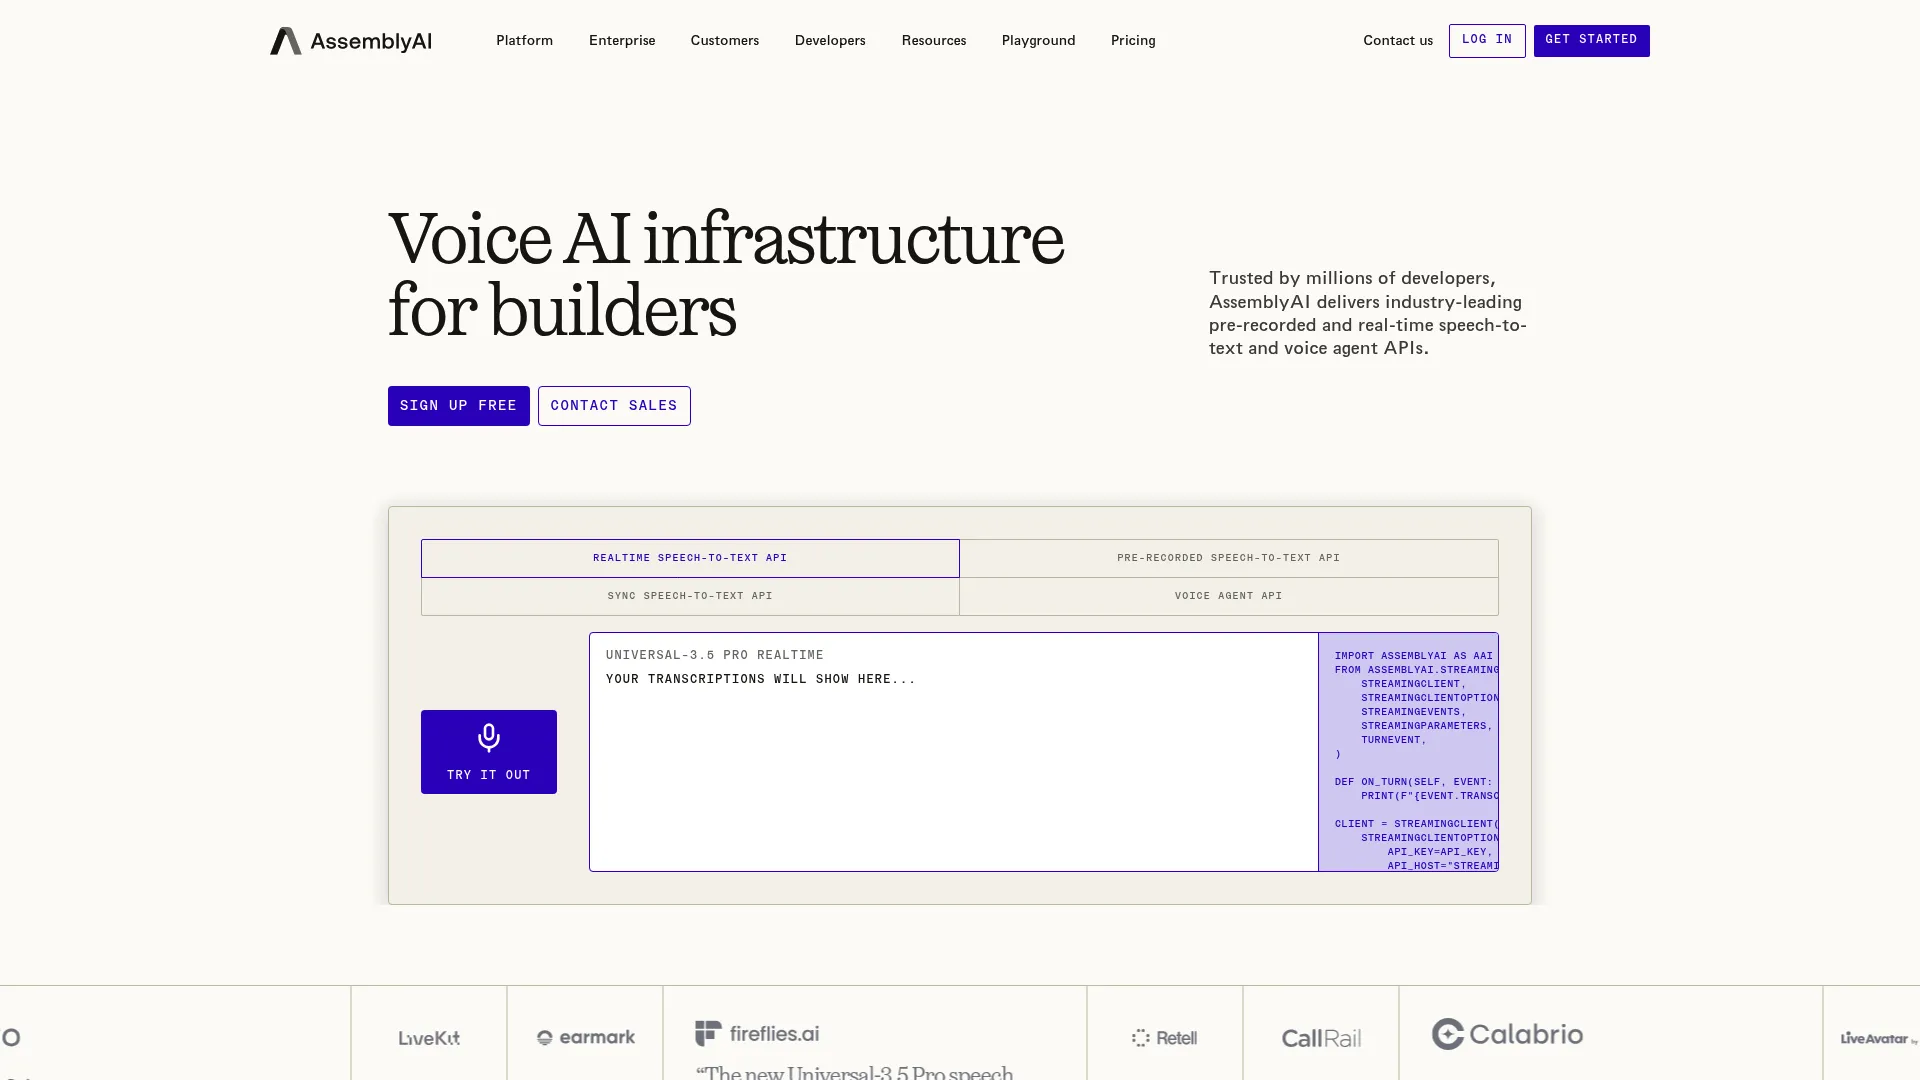Expand the Resources navigation menu
Screen dimensions: 1920x1080
point(934,41)
